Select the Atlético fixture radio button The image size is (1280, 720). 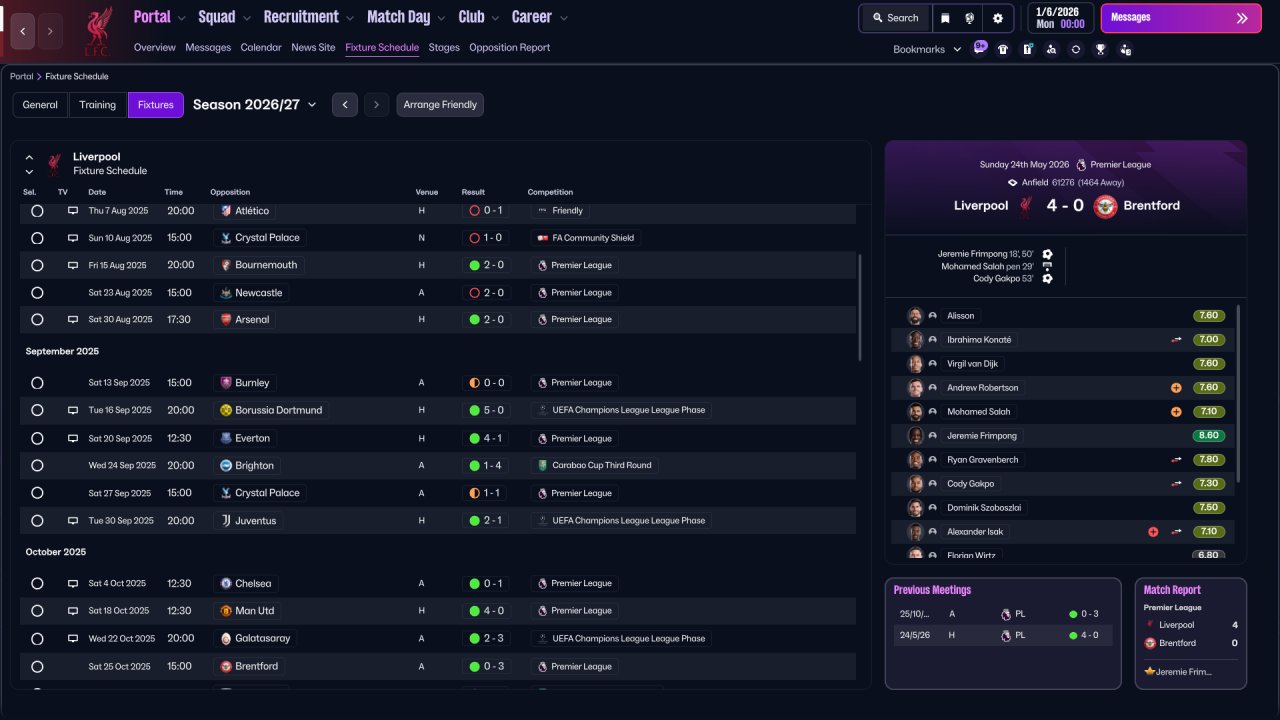coord(37,211)
